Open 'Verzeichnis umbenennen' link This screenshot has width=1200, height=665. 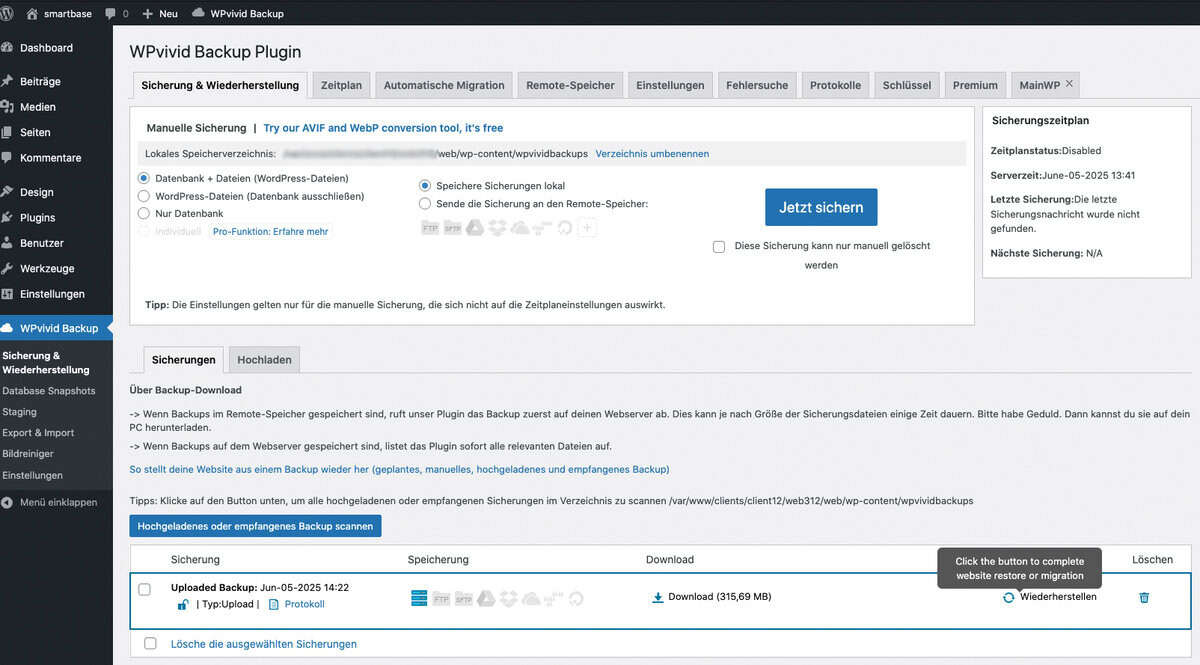point(652,154)
